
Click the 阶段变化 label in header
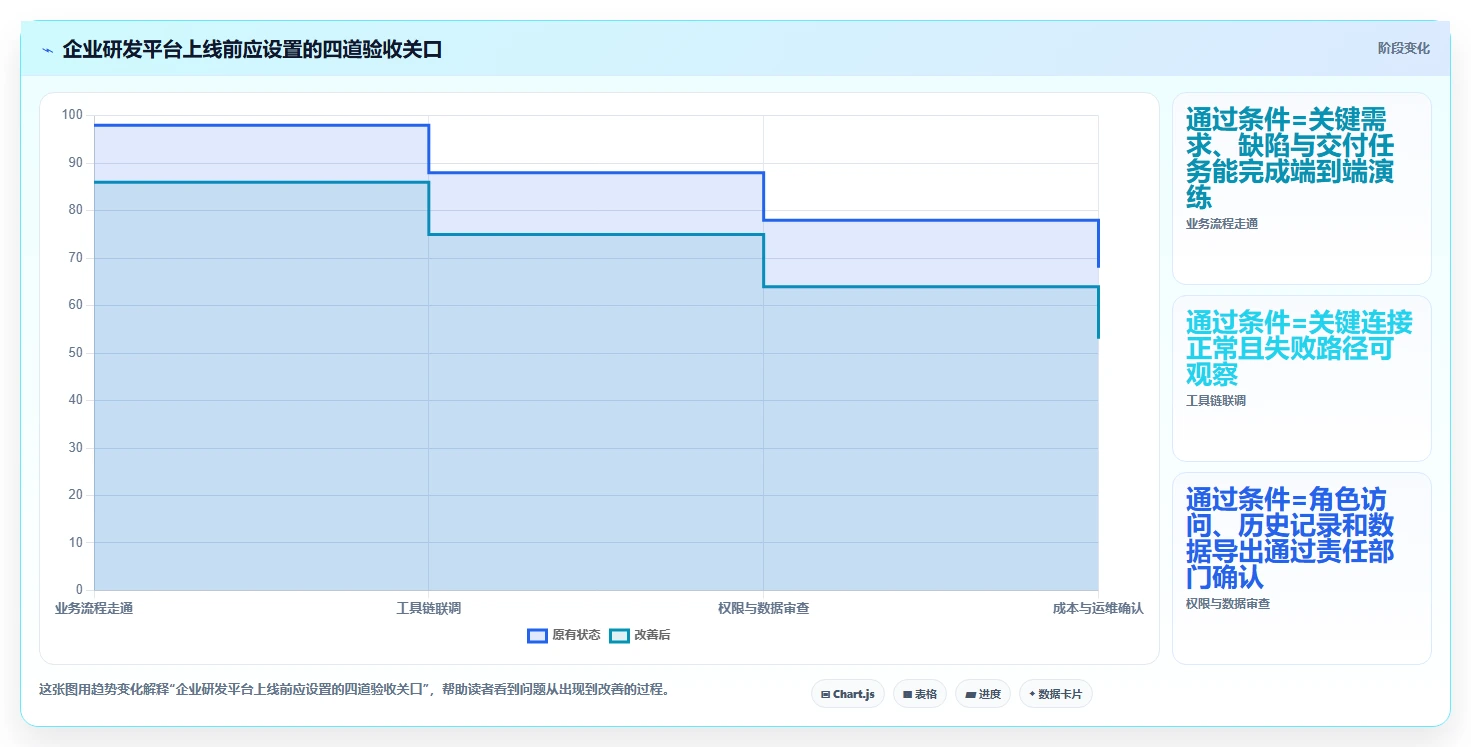(1403, 48)
